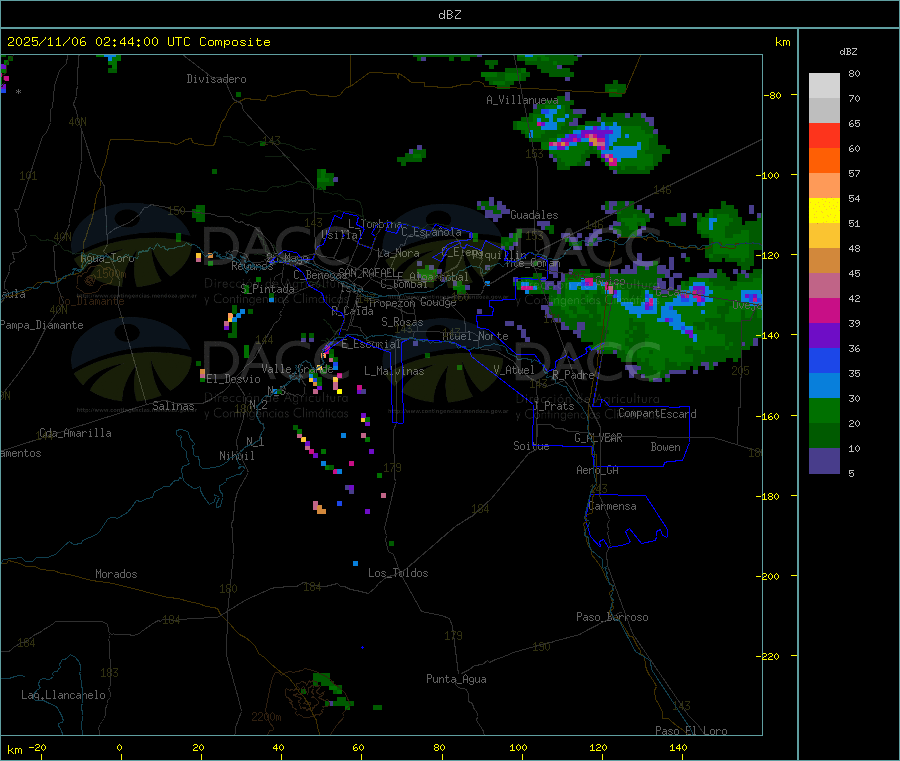Click the R_Padre label
Screen dimensions: 900x761
tap(573, 375)
